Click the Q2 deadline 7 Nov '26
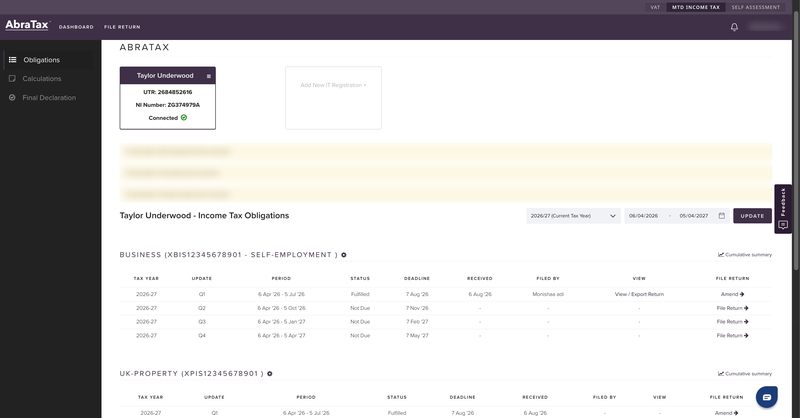This screenshot has width=800, height=418. 417,308
